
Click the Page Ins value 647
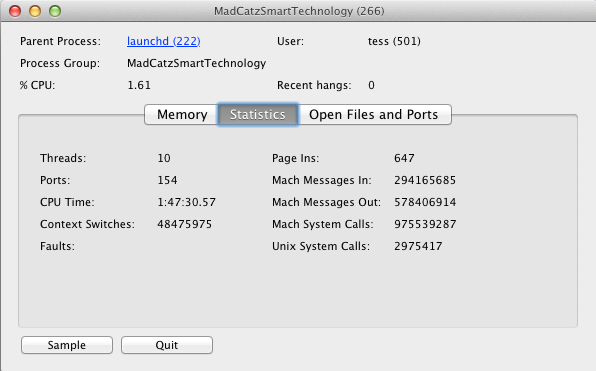(404, 158)
